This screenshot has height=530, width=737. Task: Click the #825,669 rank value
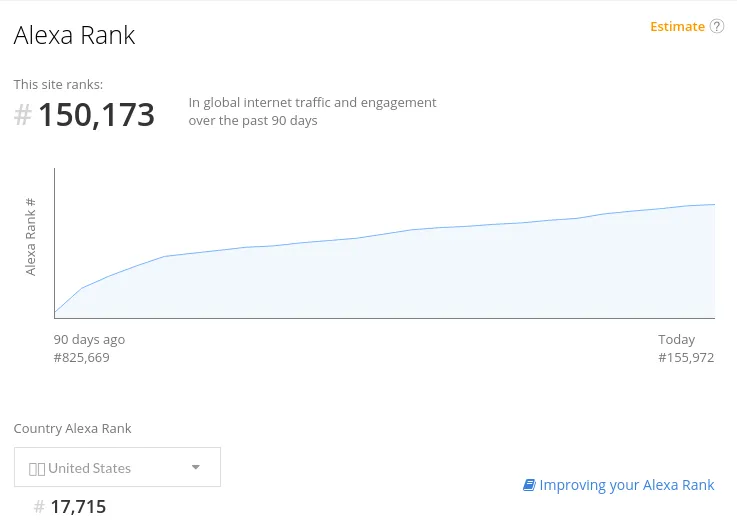tap(81, 358)
